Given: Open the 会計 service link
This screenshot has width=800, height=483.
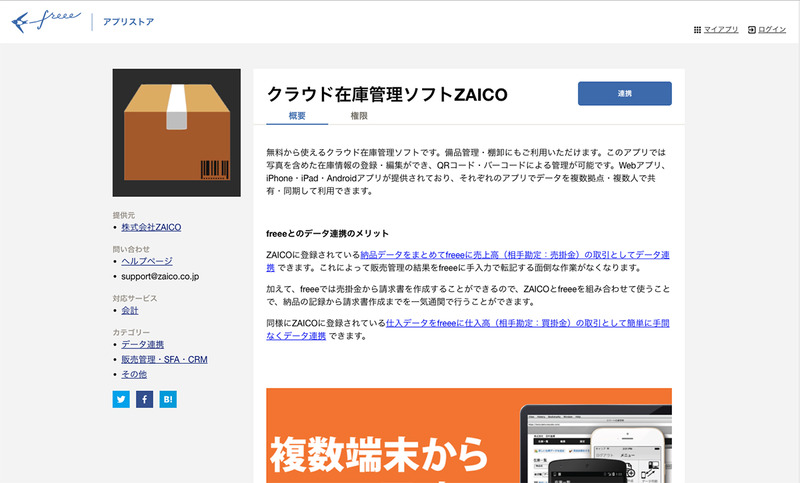Looking at the screenshot, I should 130,310.
